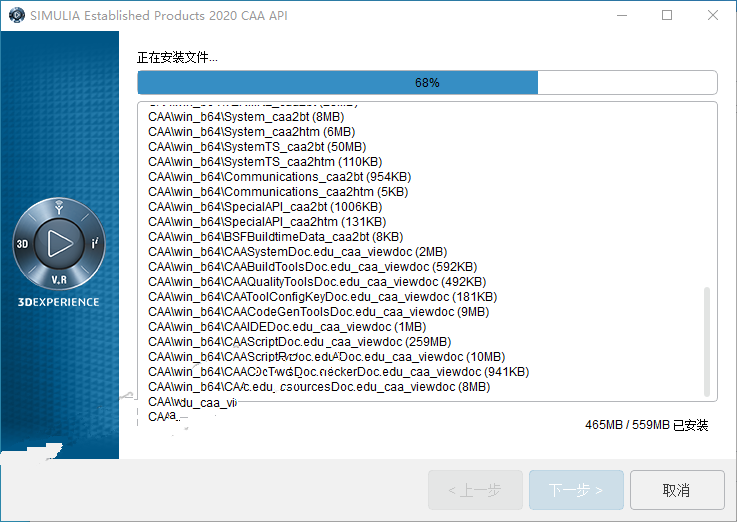737x522 pixels.
Task: Click the top quadrant of the compass
Action: click(x=59, y=207)
